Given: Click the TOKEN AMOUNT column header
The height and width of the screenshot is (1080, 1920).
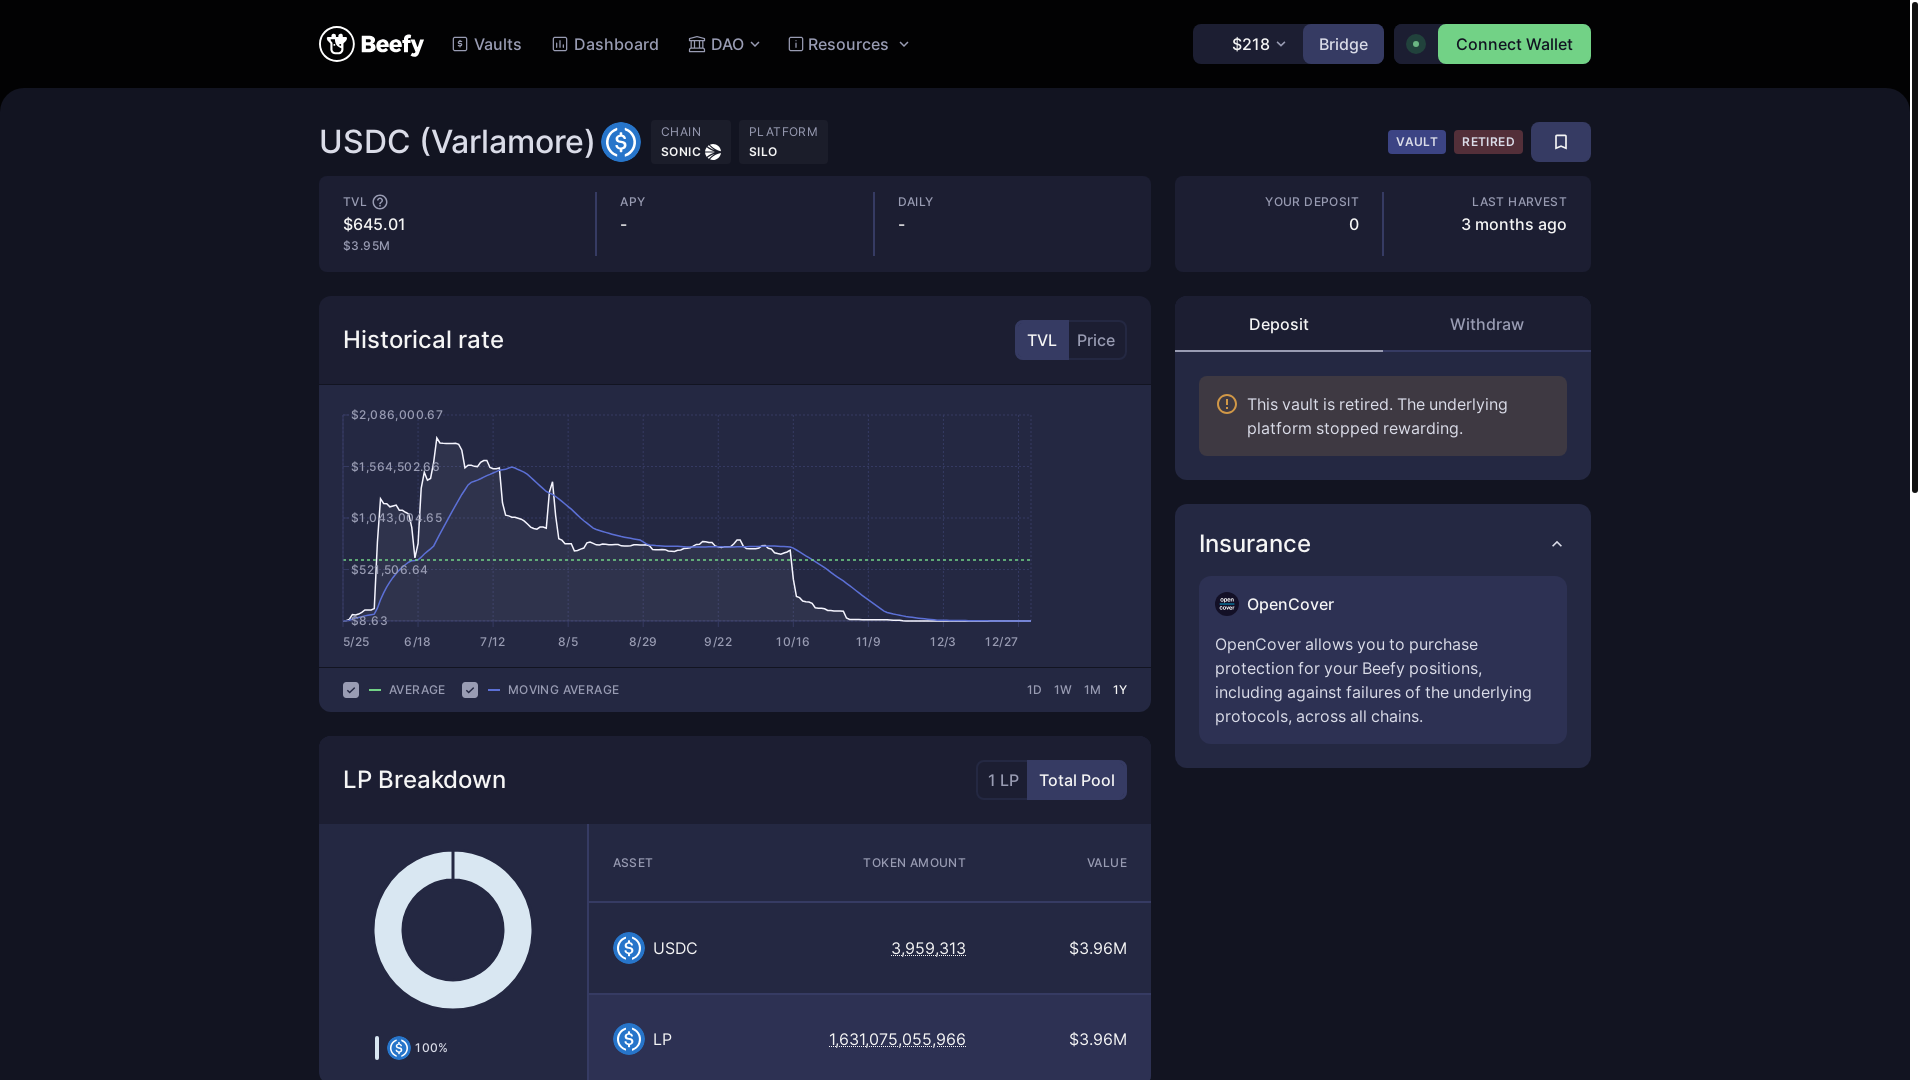Looking at the screenshot, I should pos(914,863).
